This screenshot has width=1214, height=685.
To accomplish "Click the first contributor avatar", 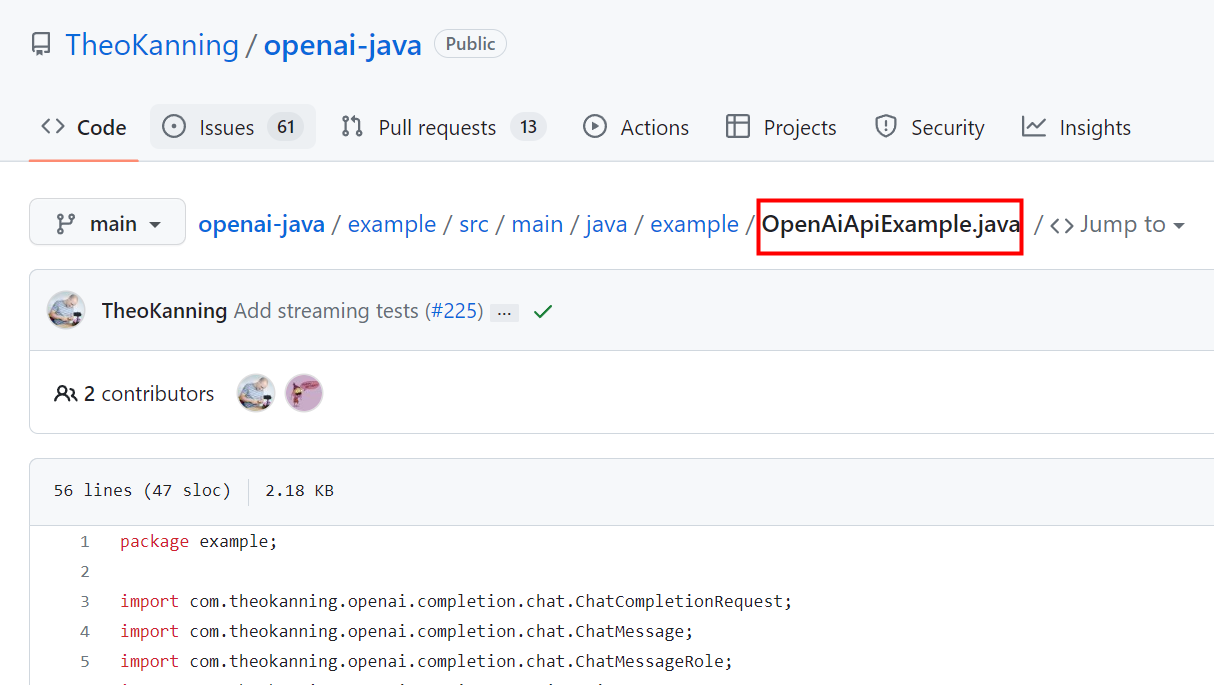I will tap(256, 393).
